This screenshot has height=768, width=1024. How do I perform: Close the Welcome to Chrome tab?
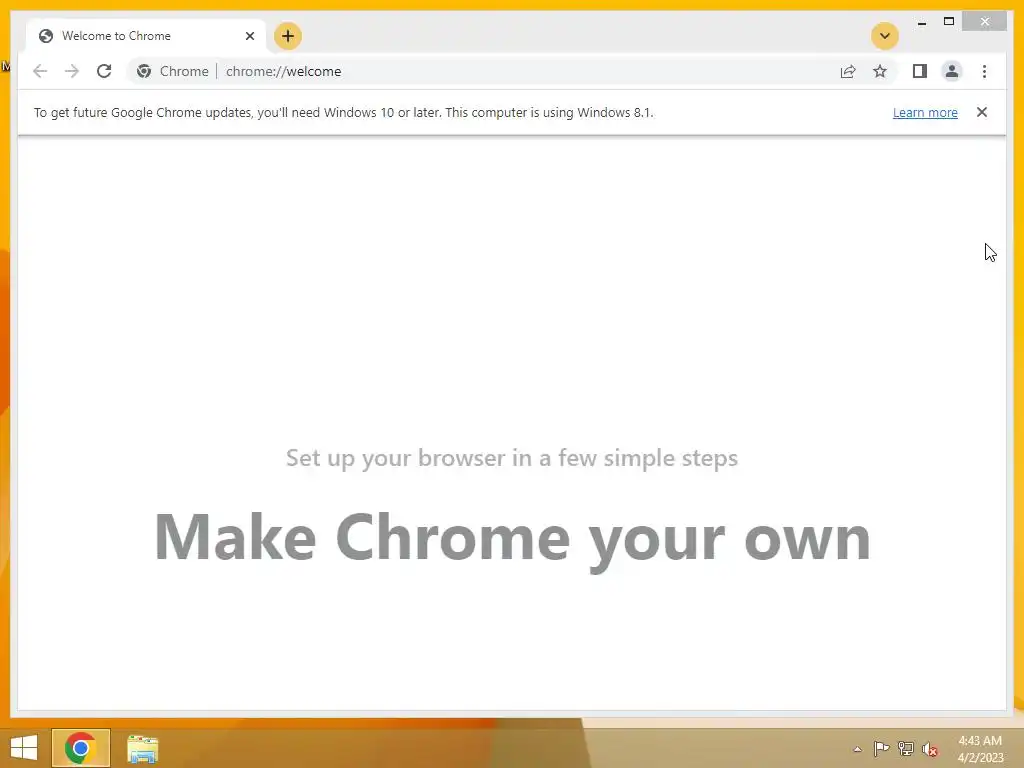point(249,36)
